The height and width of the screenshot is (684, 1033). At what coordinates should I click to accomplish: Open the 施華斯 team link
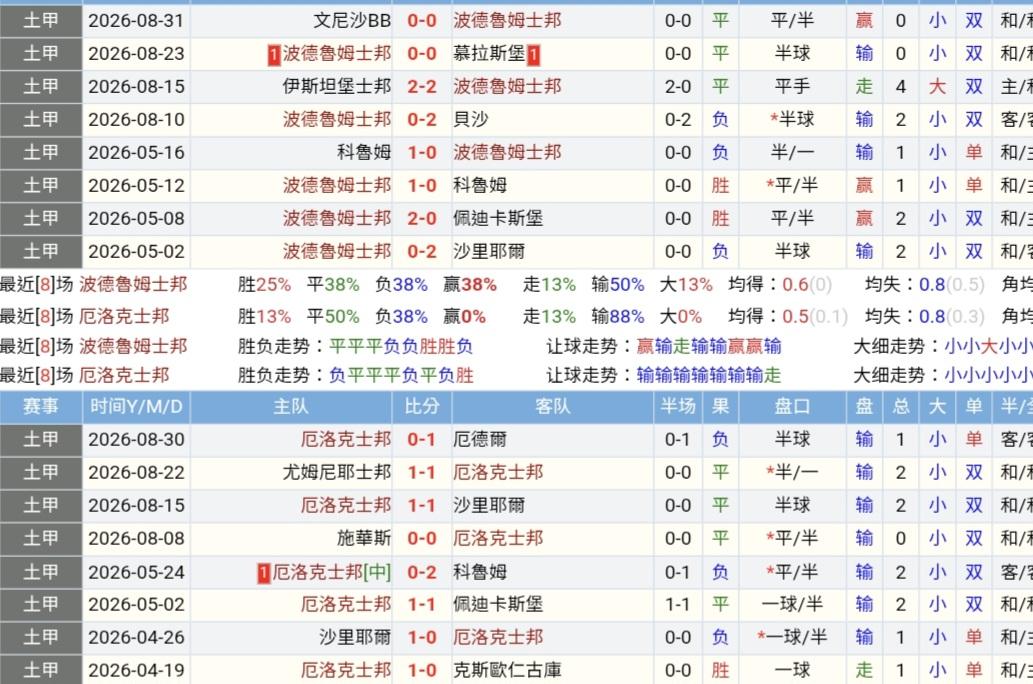364,538
